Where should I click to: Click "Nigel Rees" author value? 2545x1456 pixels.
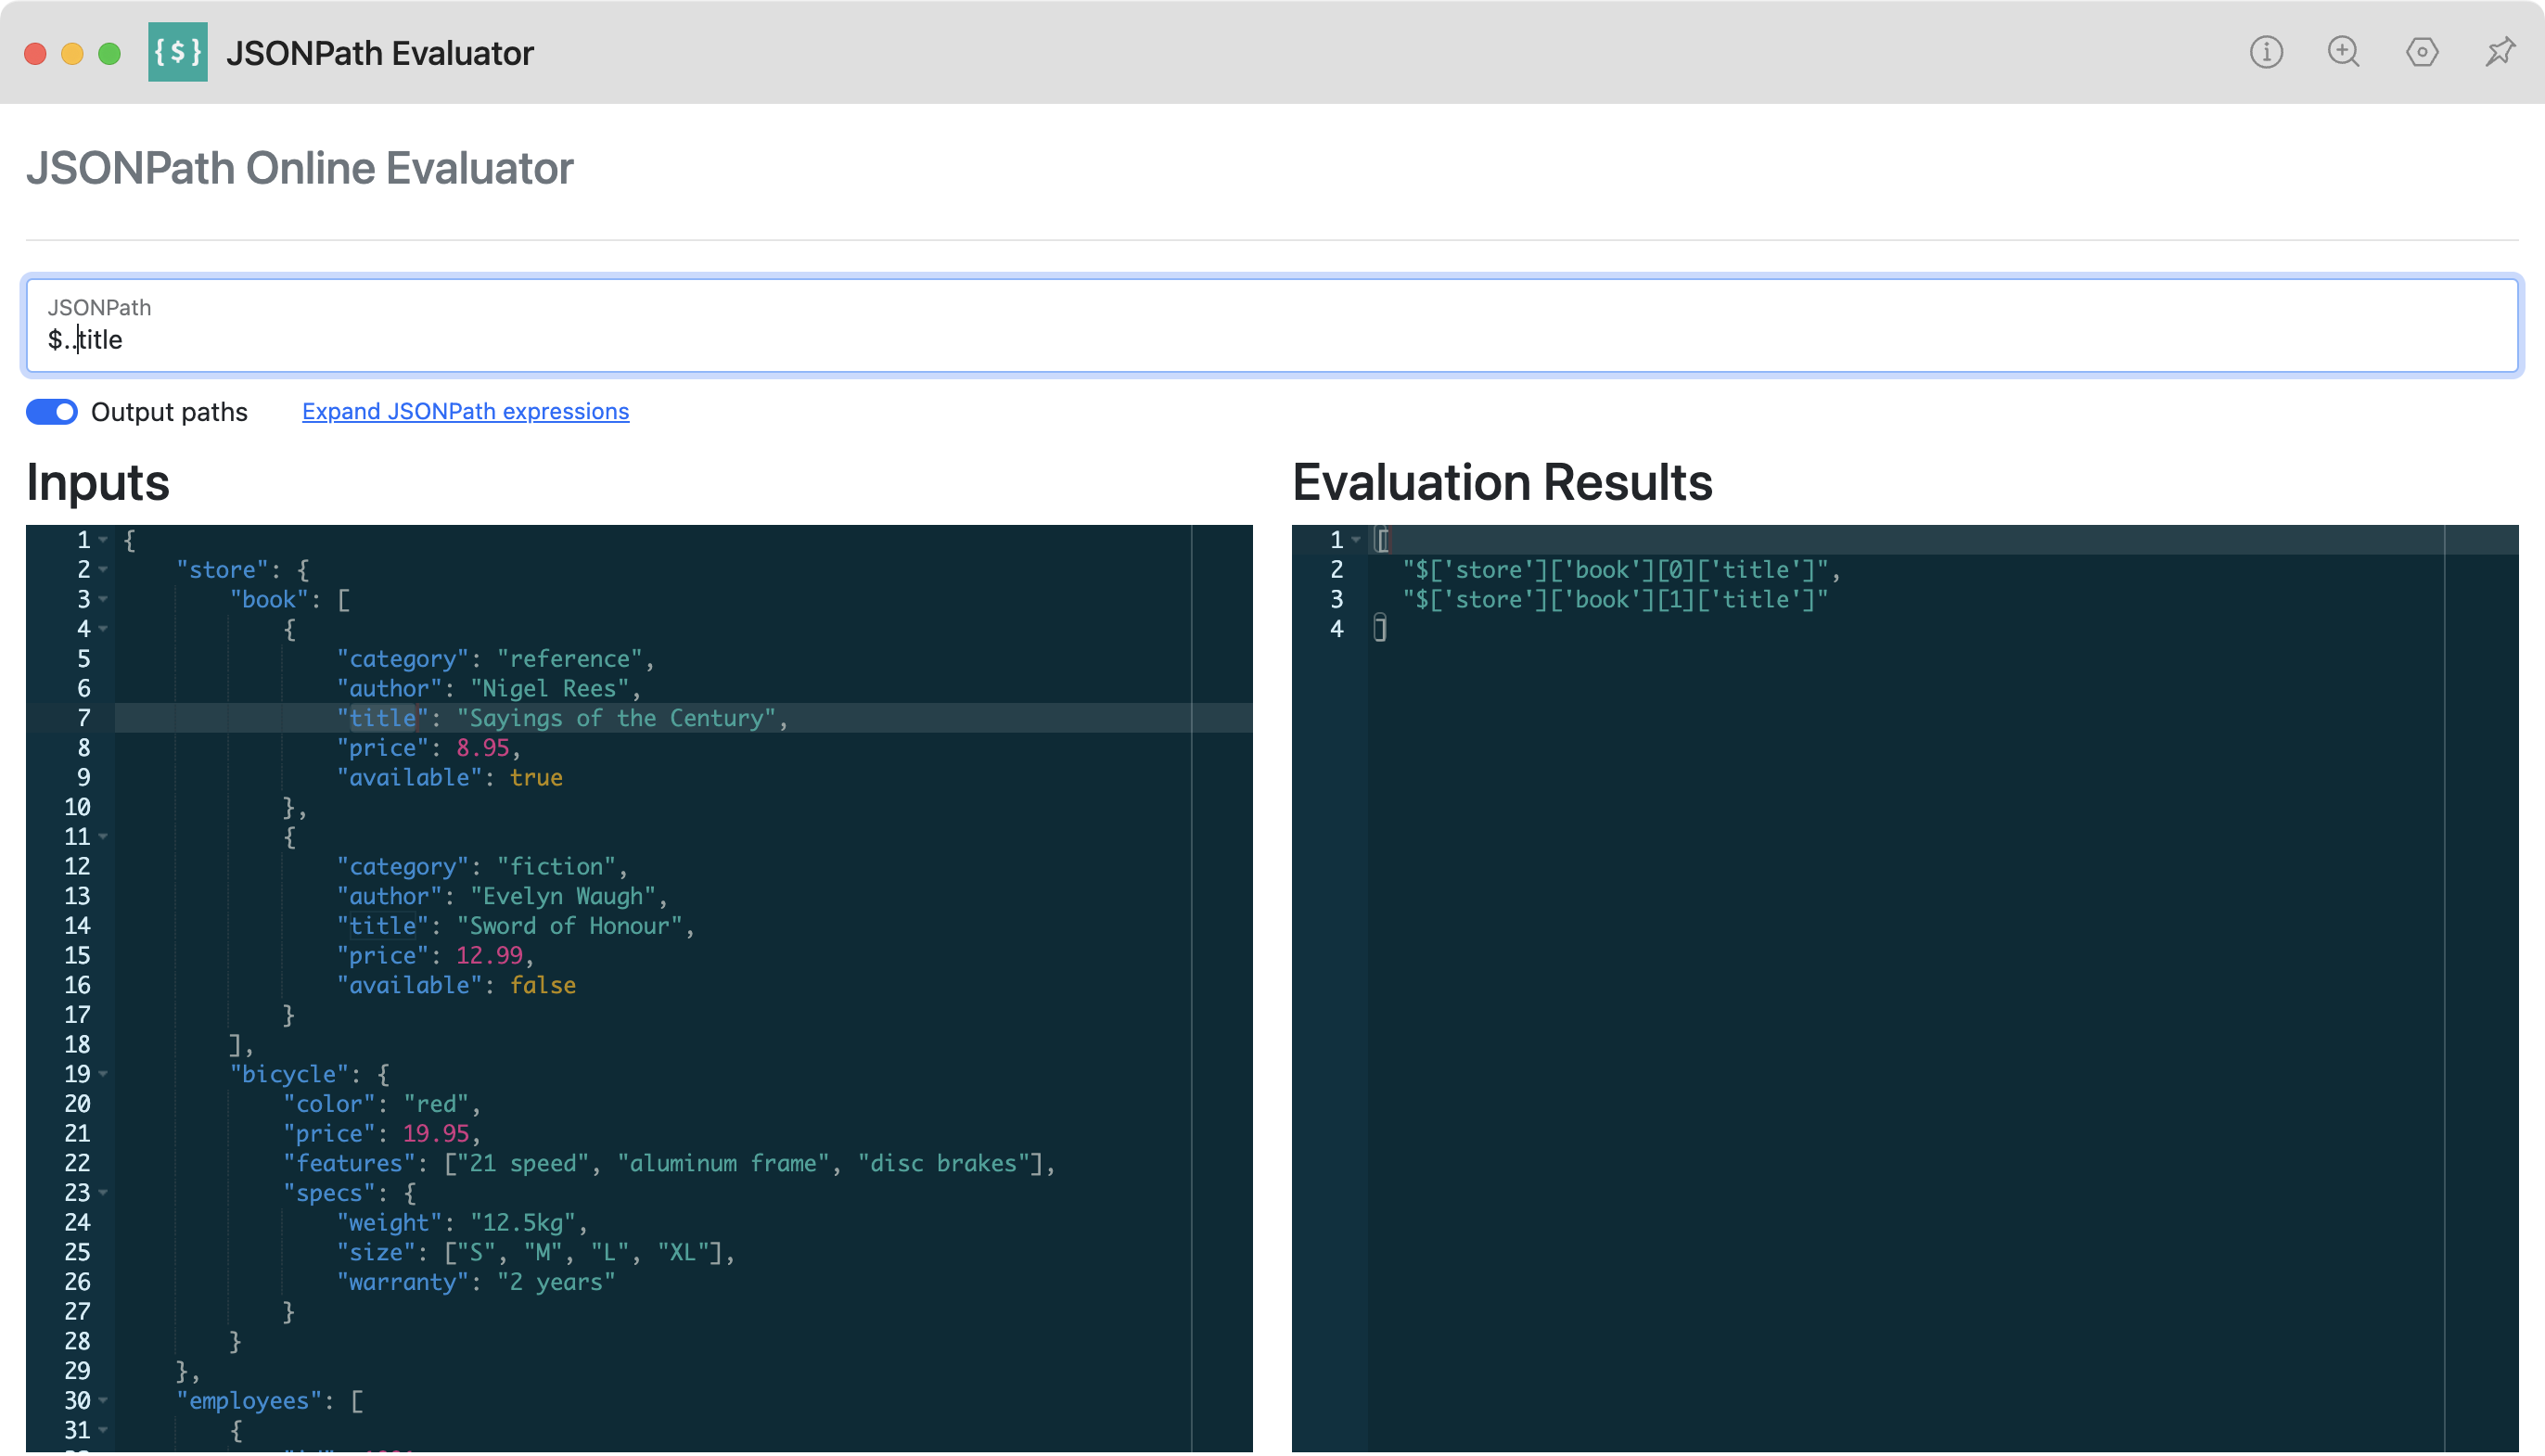click(550, 688)
